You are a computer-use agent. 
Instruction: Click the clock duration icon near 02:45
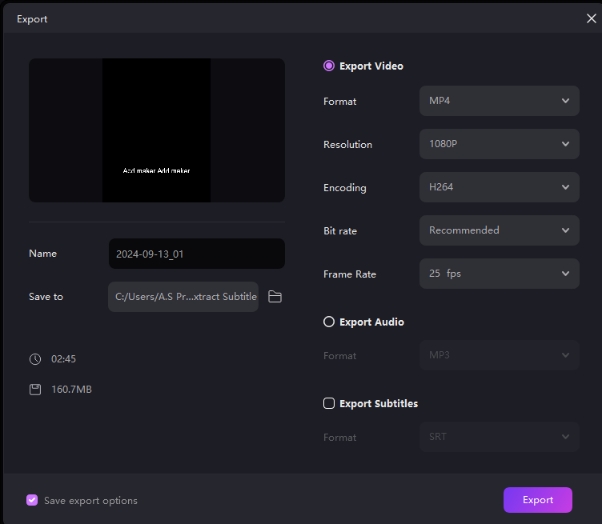pyautogui.click(x=35, y=359)
